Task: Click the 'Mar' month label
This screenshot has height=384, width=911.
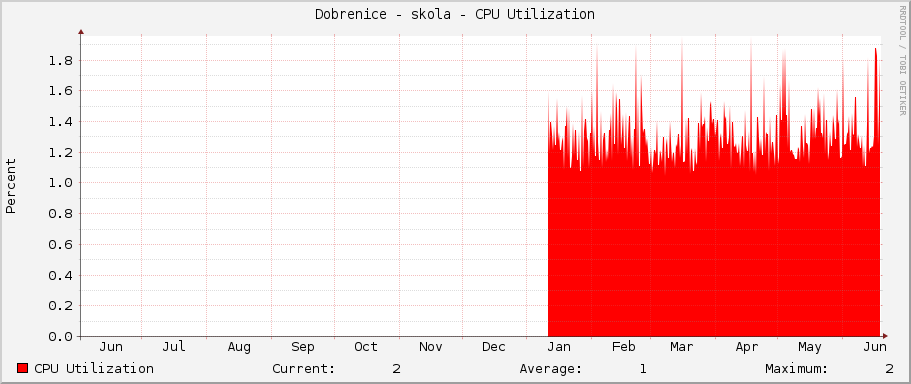Action: 682,347
